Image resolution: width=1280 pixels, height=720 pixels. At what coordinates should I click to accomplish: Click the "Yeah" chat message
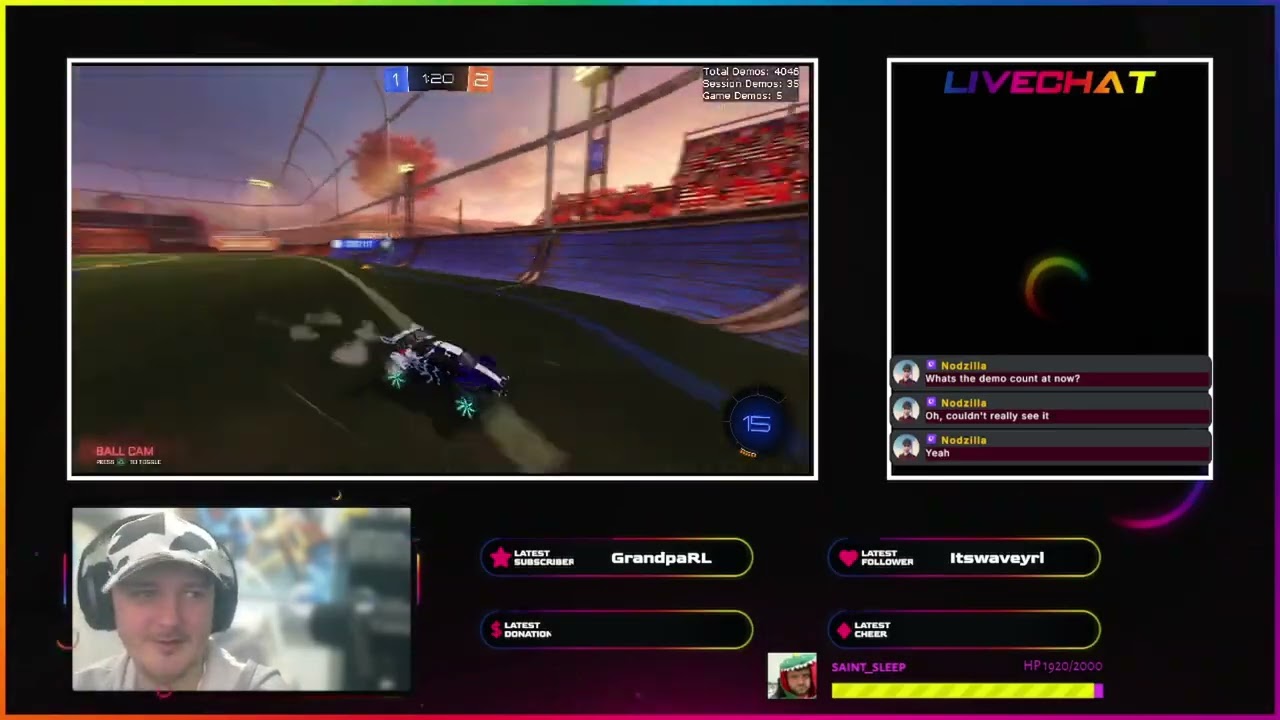tap(937, 453)
